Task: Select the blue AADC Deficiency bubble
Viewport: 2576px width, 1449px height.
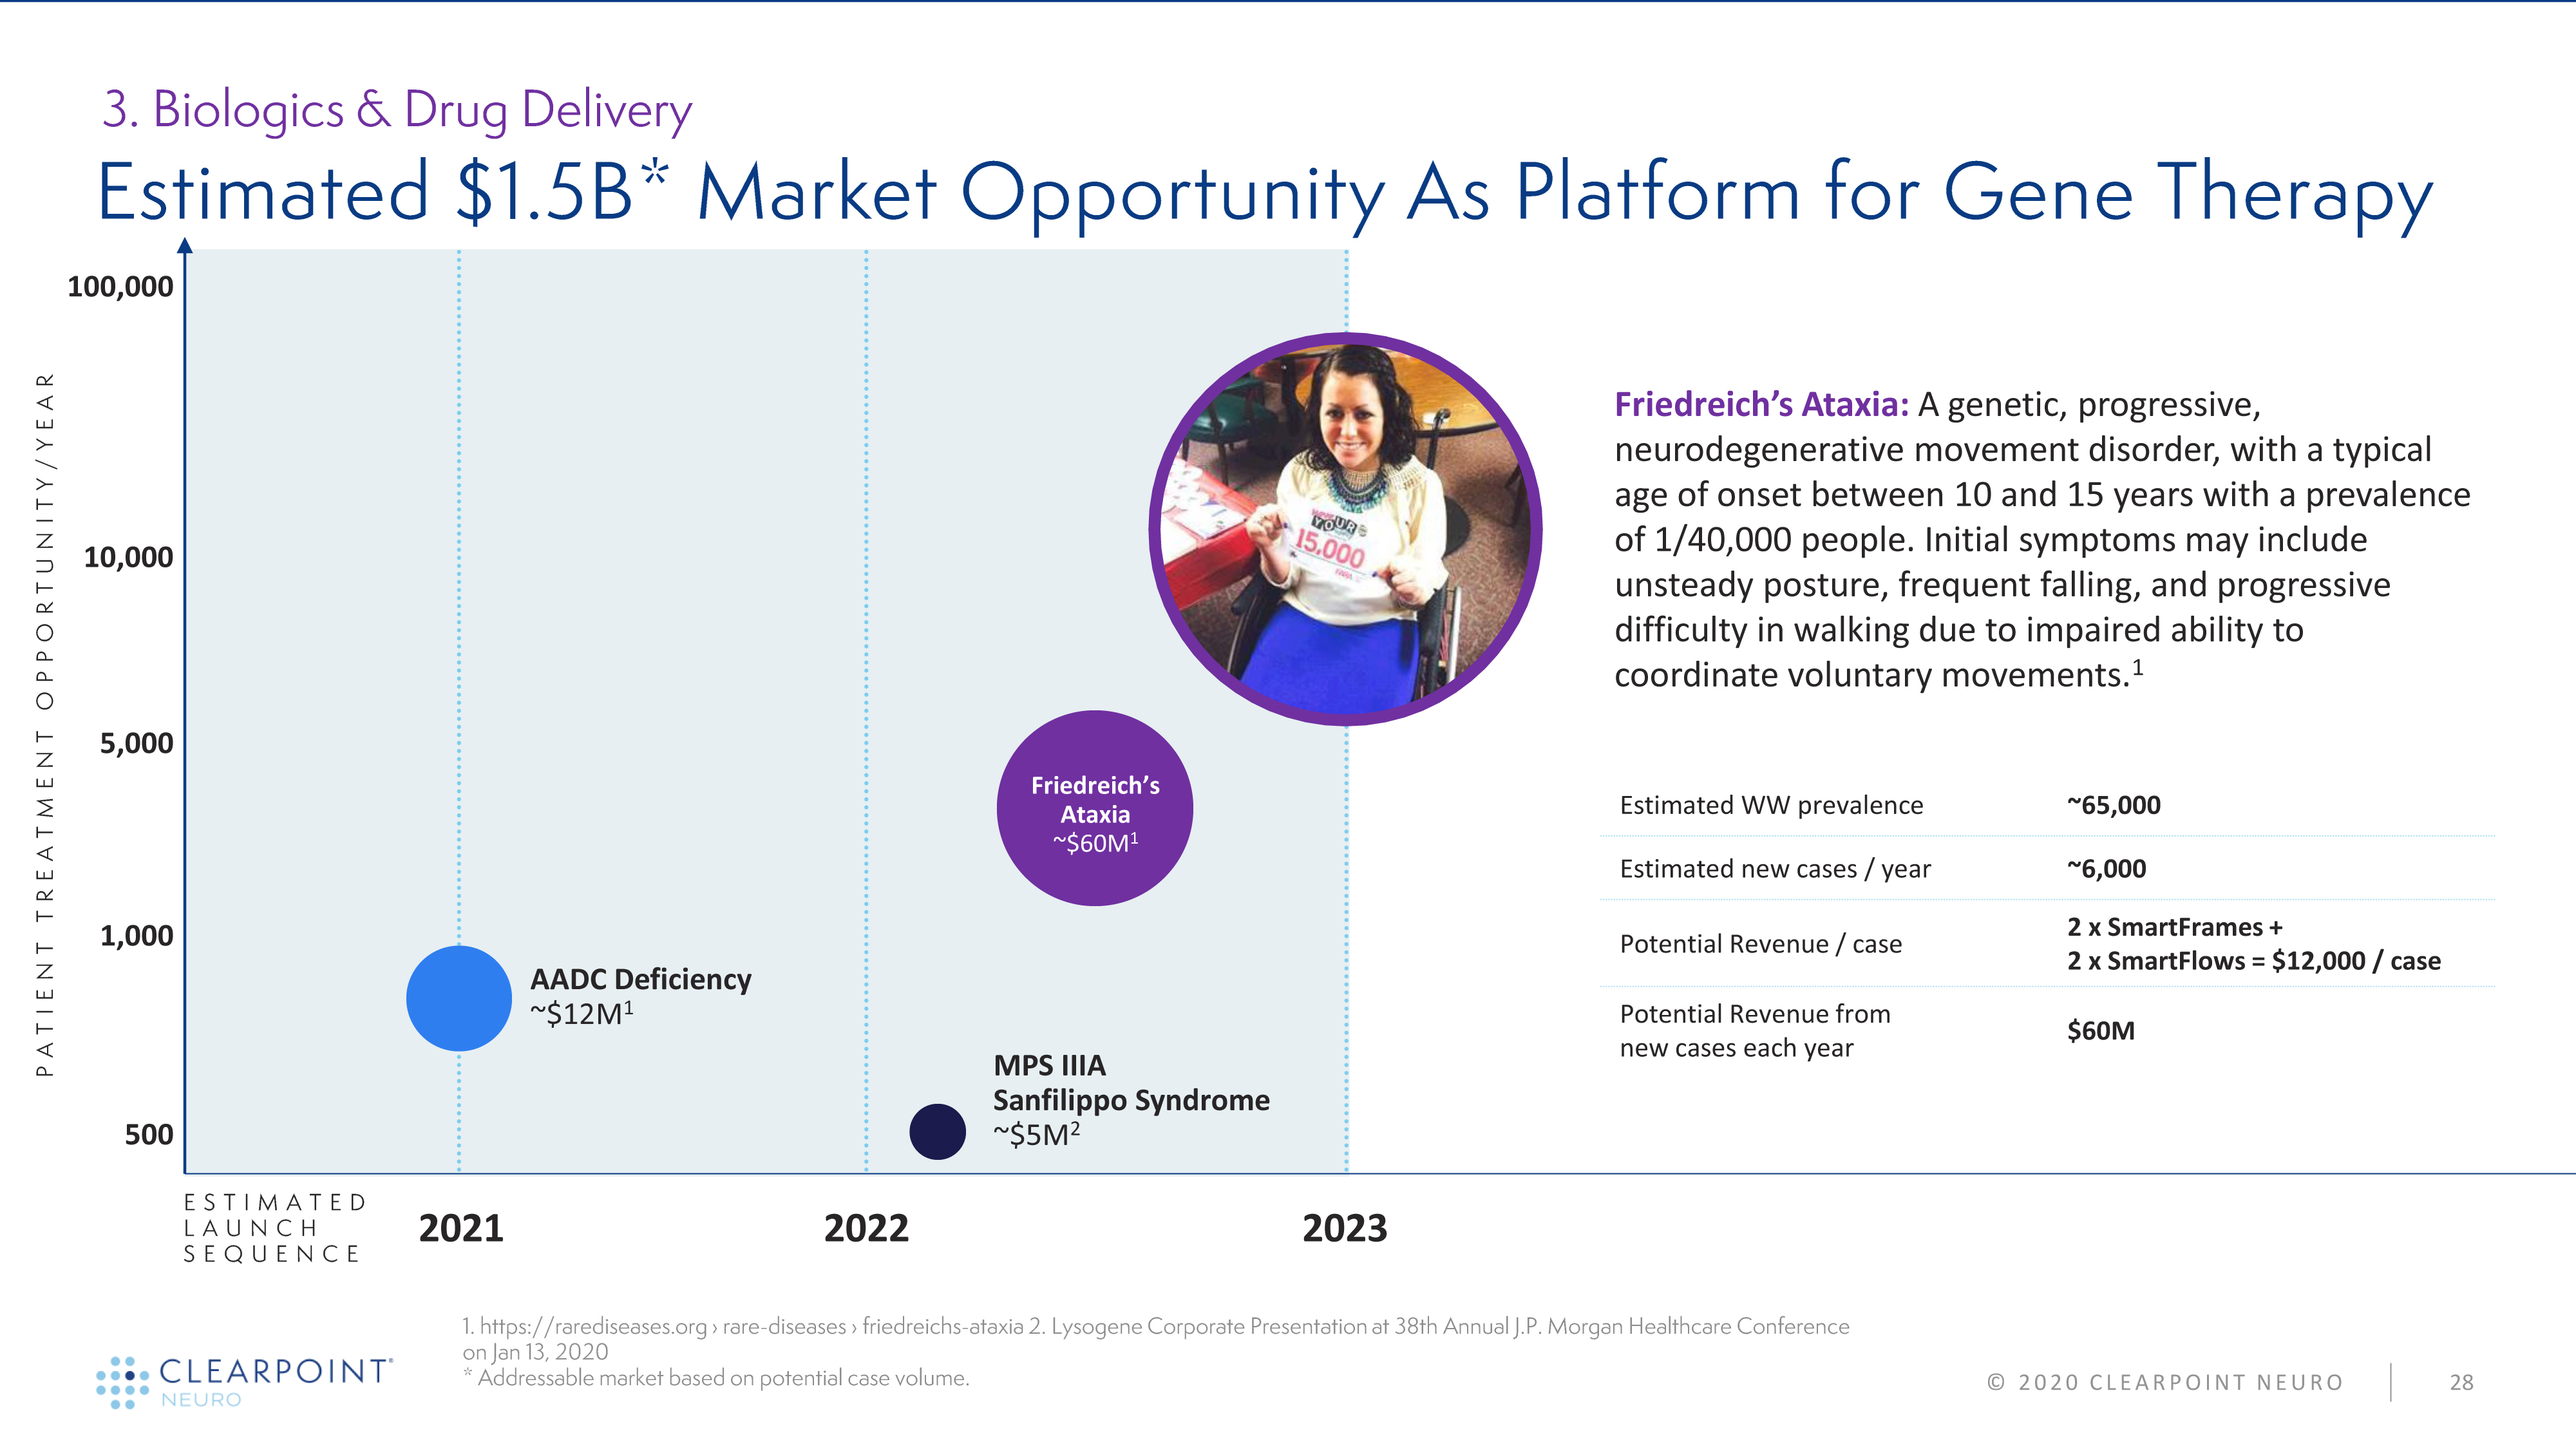Action: [x=459, y=998]
